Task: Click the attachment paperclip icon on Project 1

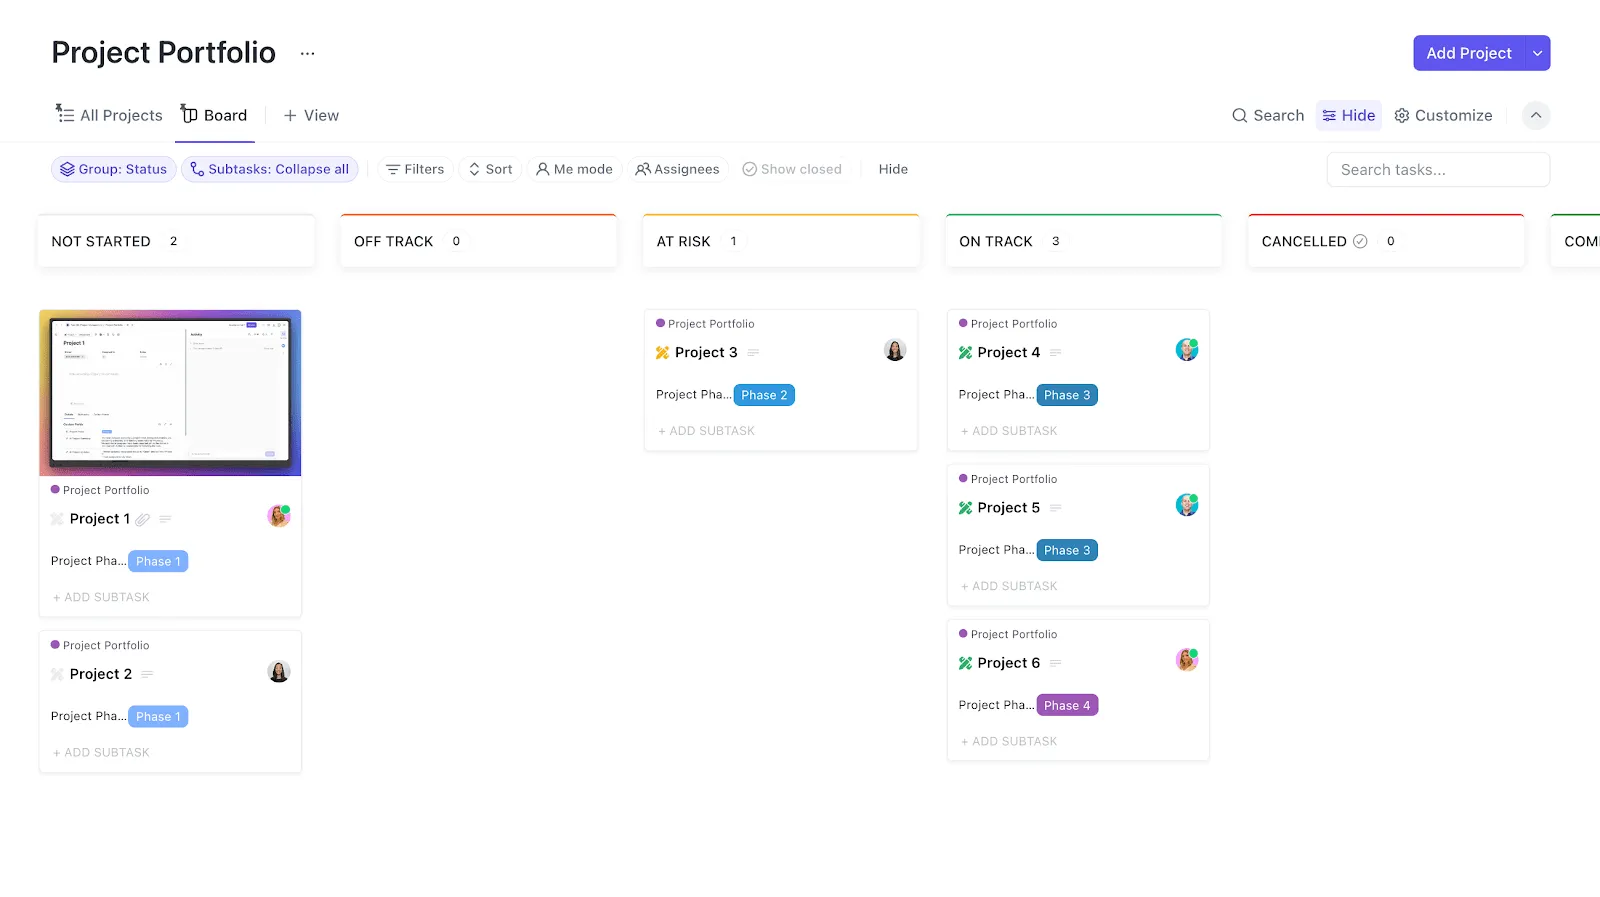Action: click(143, 519)
